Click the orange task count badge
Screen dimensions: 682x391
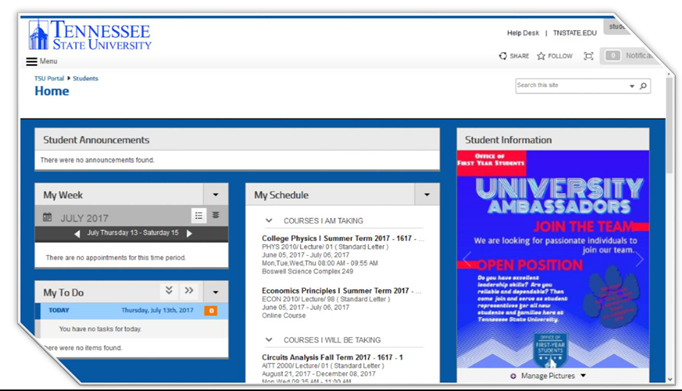pos(211,311)
